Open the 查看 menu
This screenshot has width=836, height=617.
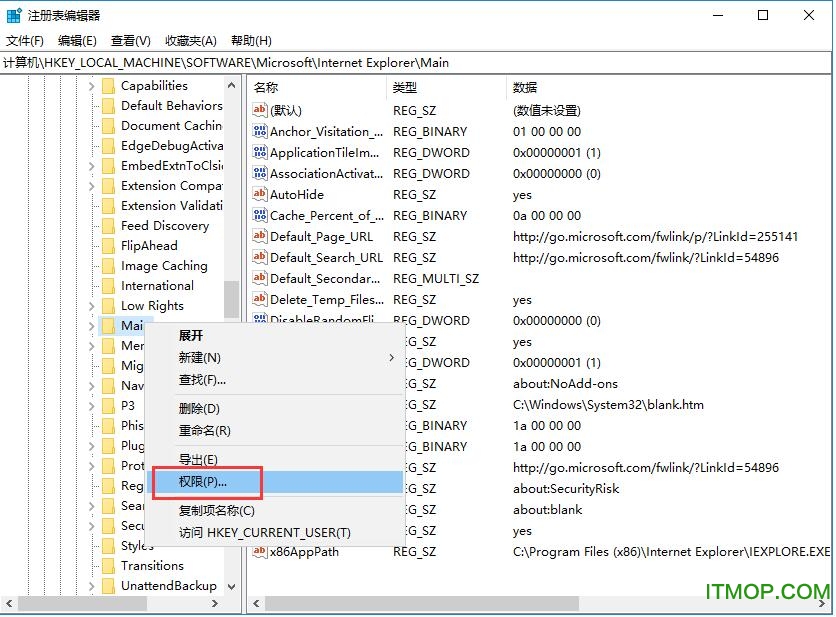[130, 41]
